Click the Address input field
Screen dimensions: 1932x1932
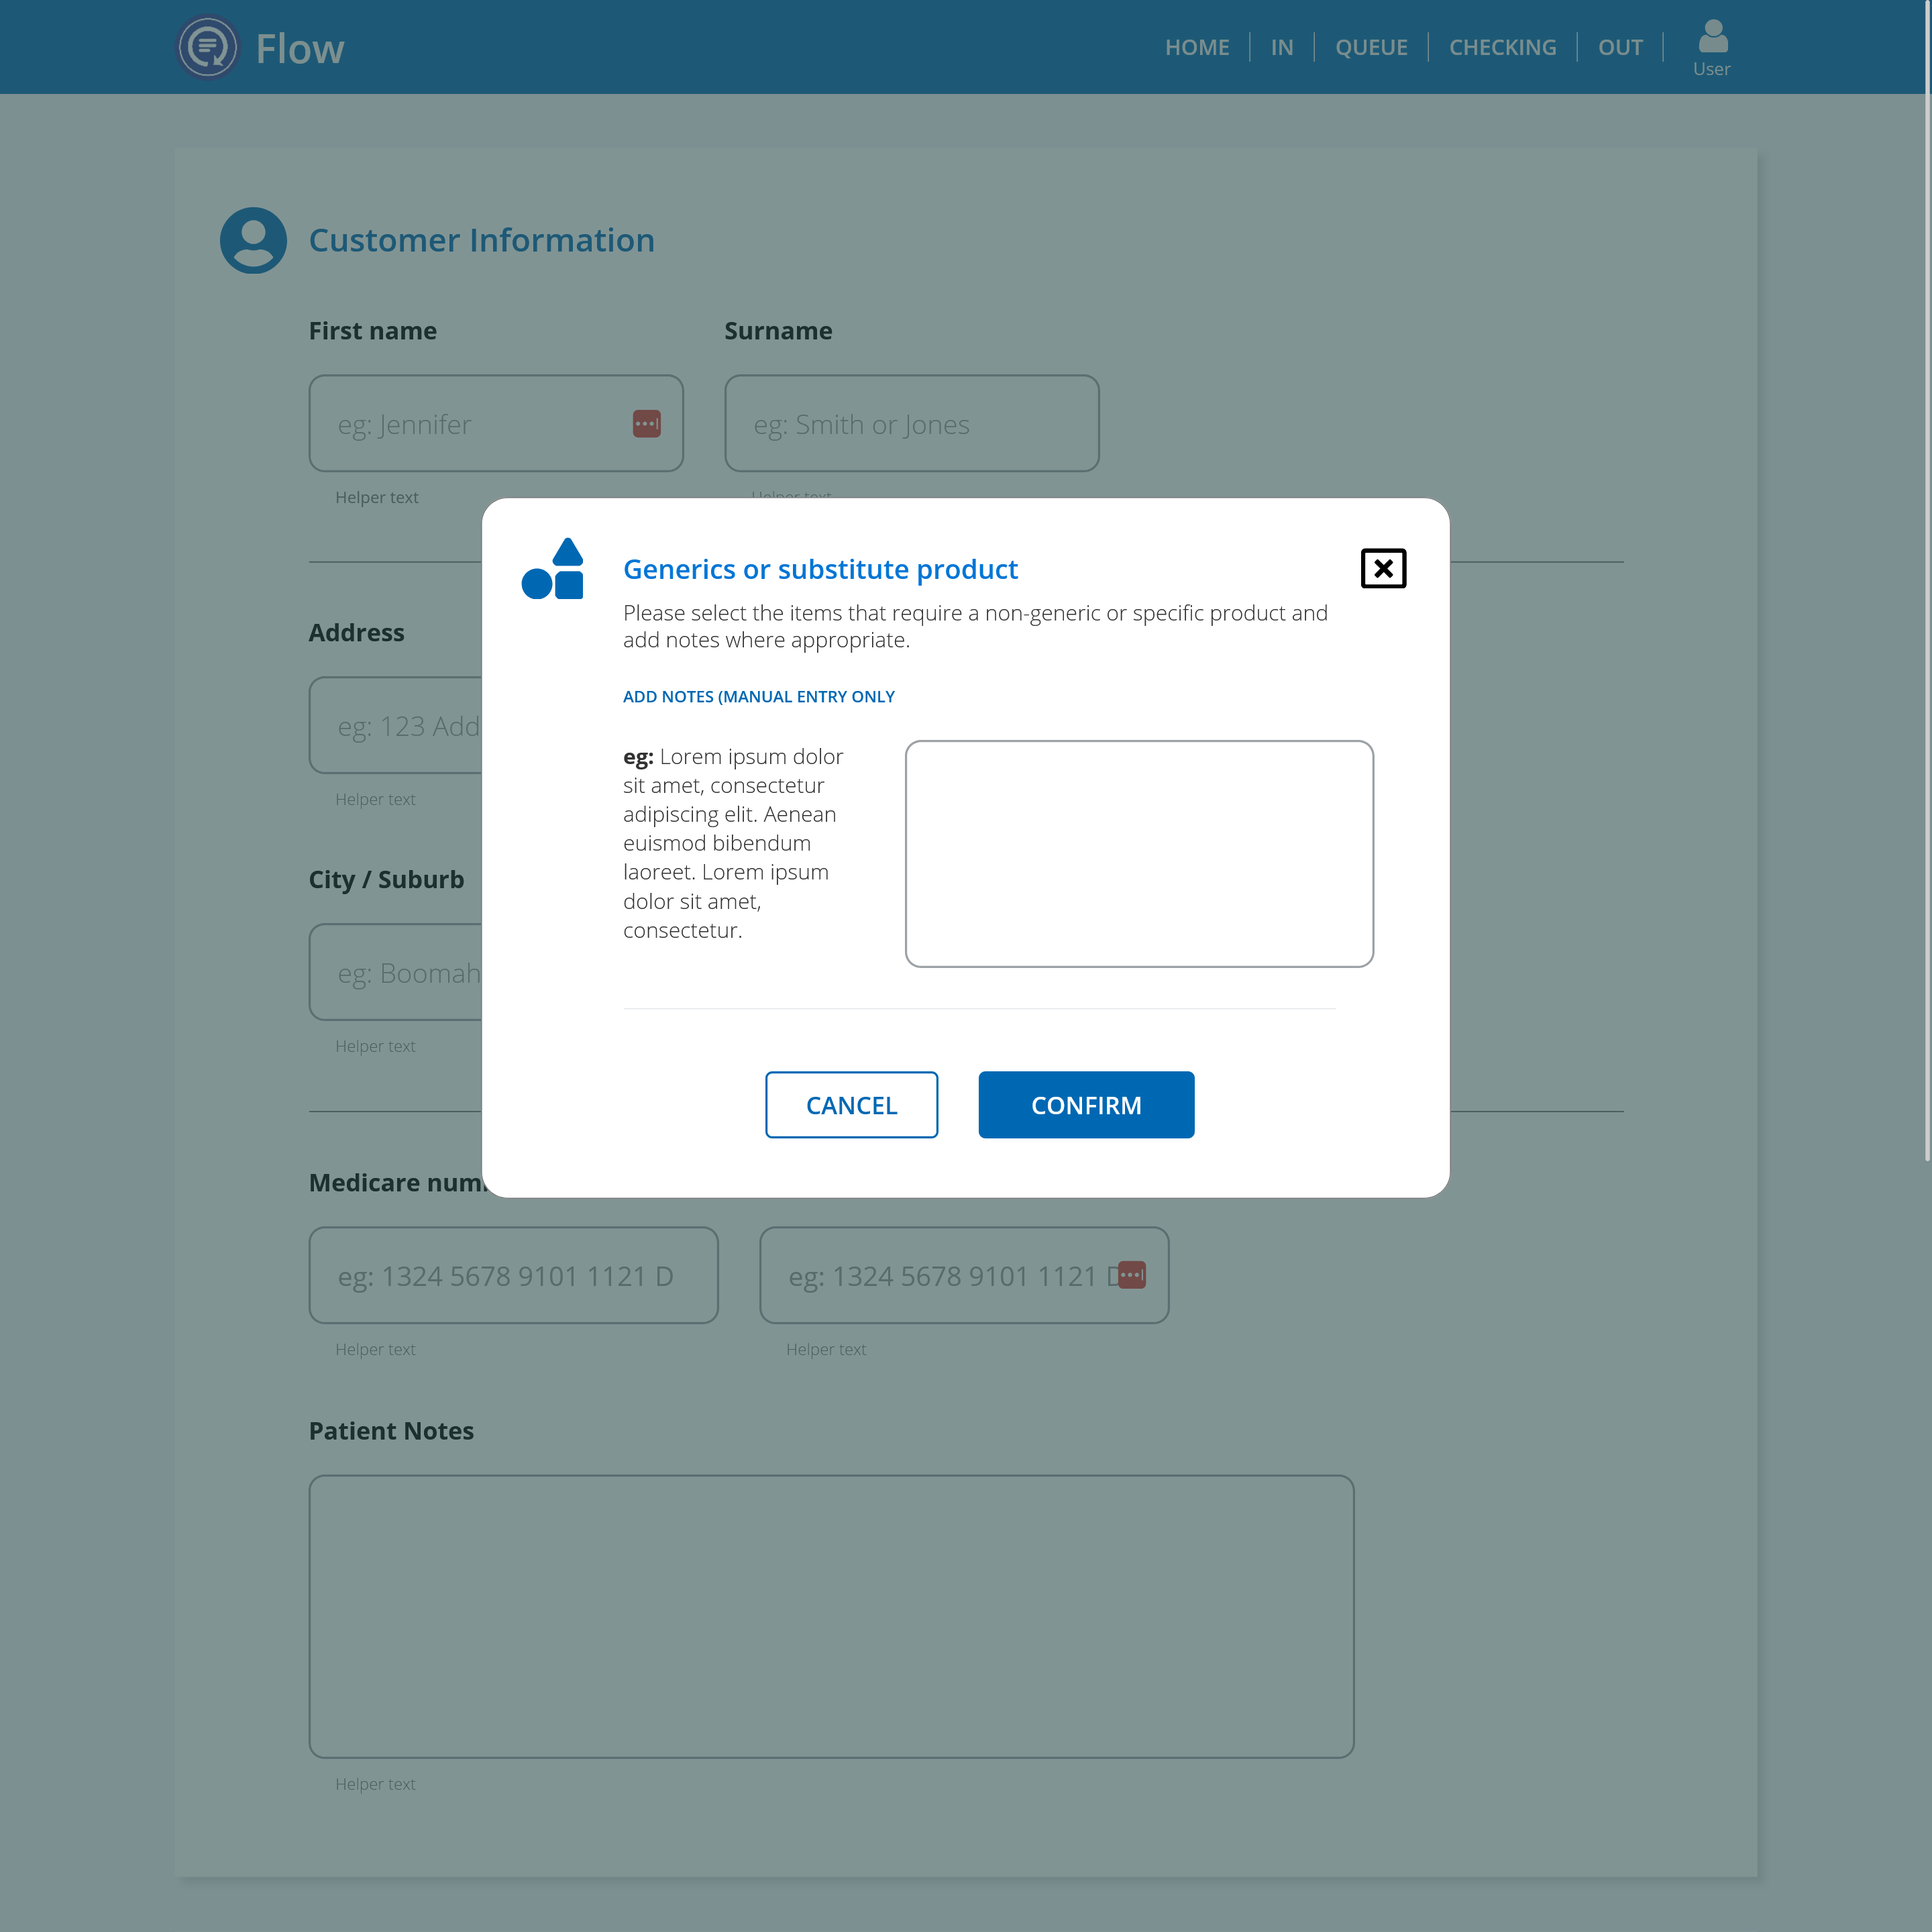396,725
